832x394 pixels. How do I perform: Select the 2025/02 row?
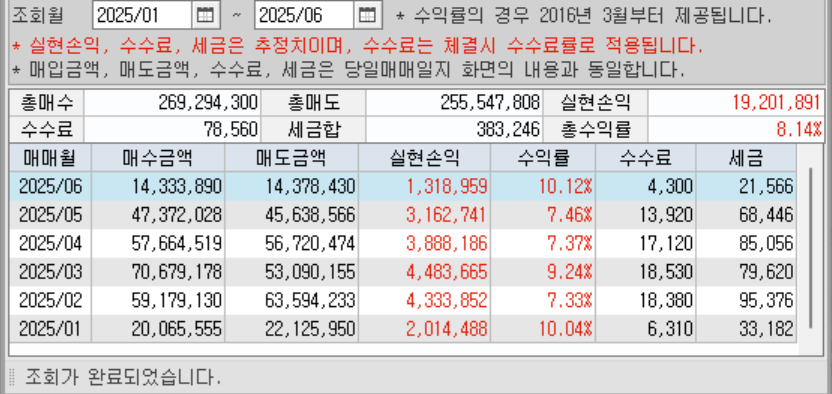pyautogui.click(x=403, y=301)
